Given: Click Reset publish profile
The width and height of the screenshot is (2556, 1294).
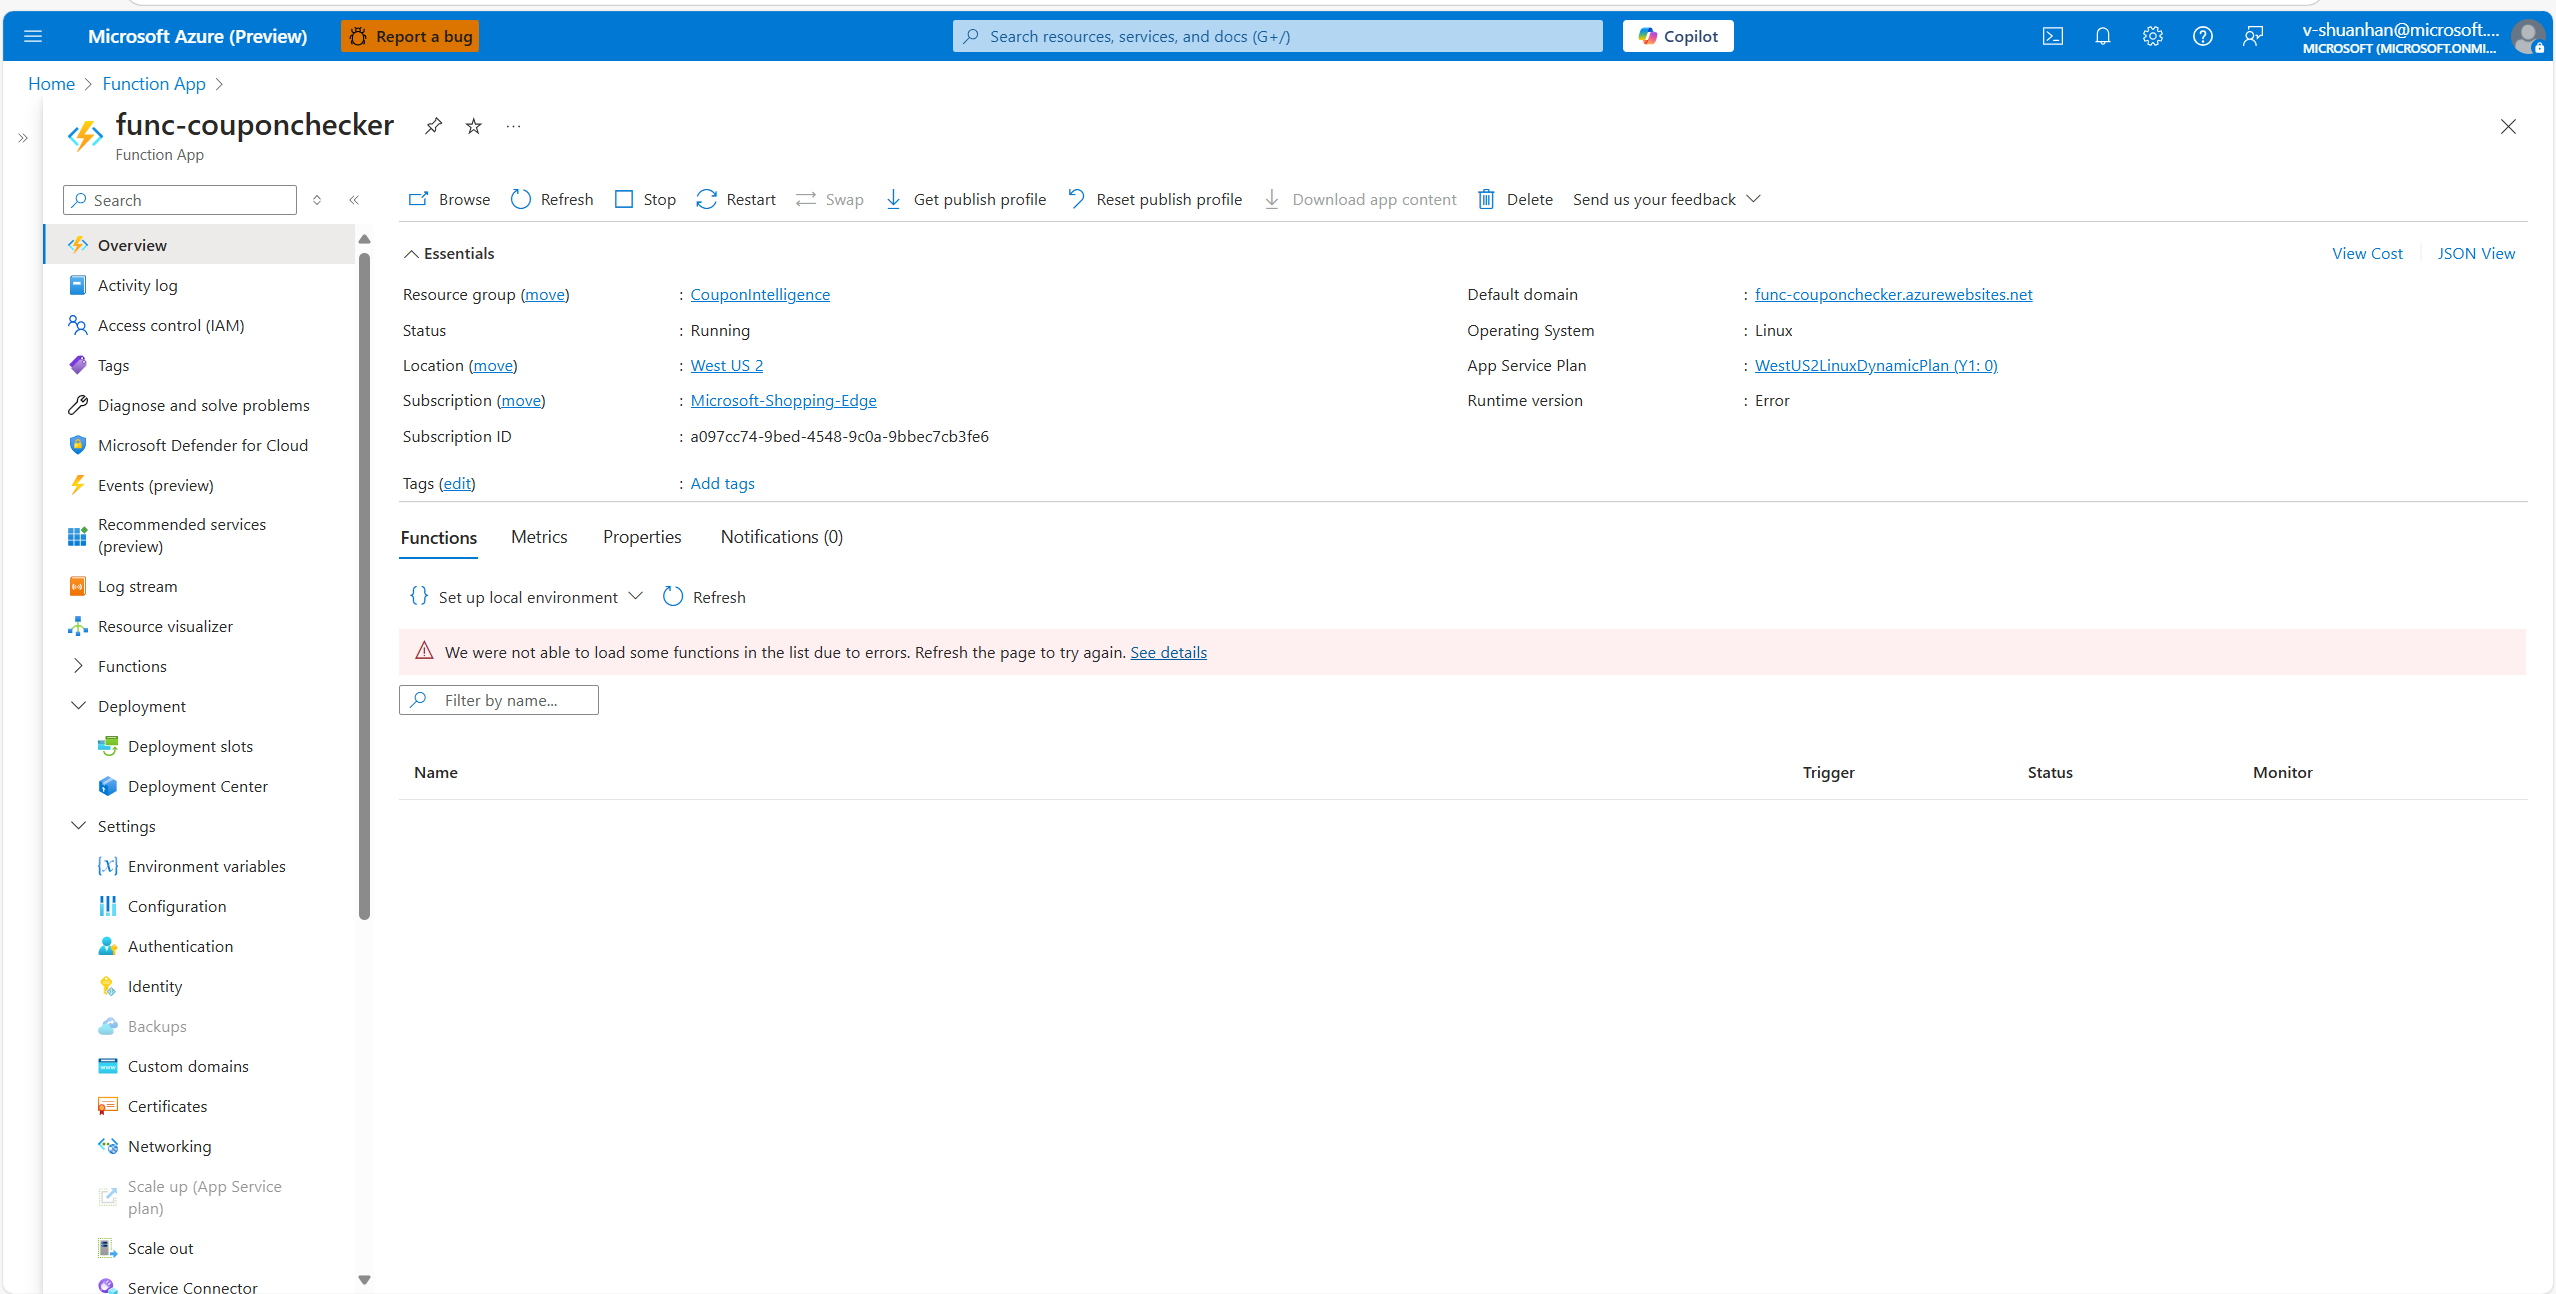Looking at the screenshot, I should tap(1155, 199).
